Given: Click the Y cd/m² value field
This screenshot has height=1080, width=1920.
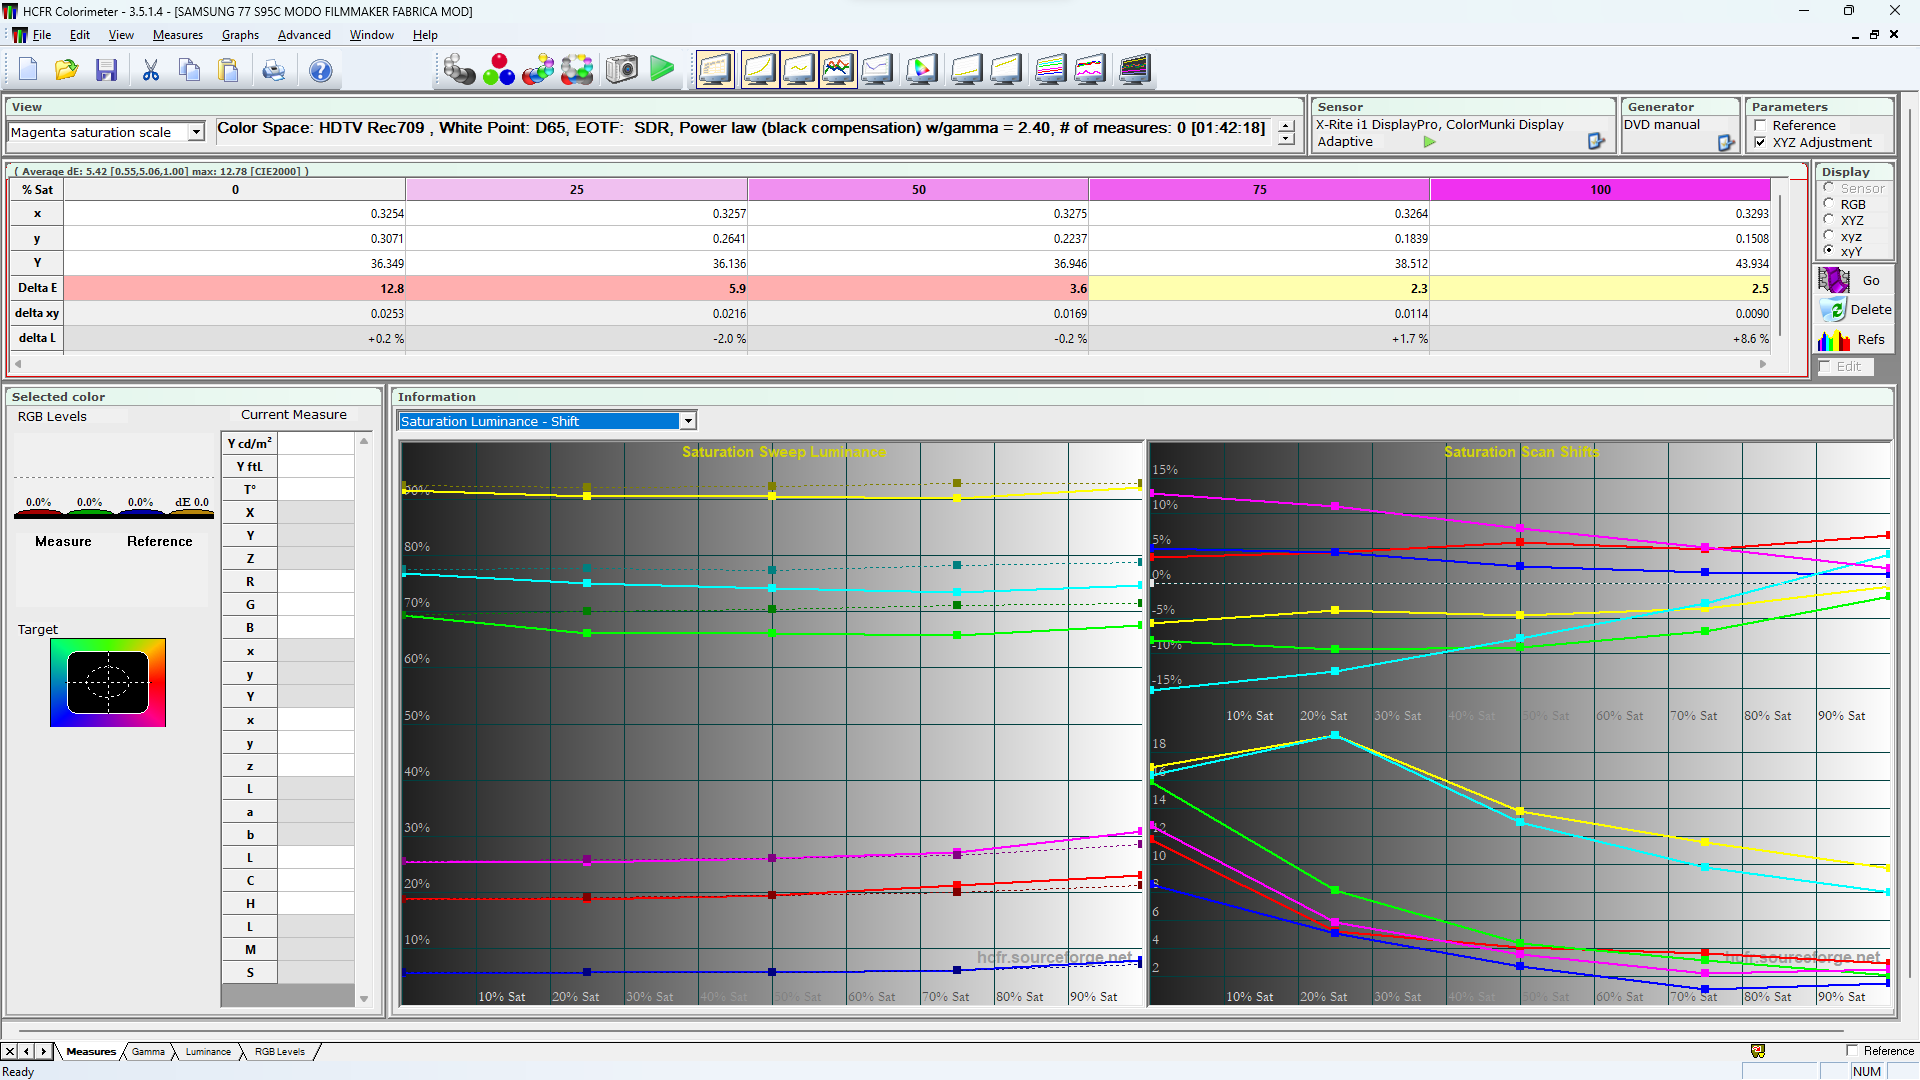Looking at the screenshot, I should 315,443.
